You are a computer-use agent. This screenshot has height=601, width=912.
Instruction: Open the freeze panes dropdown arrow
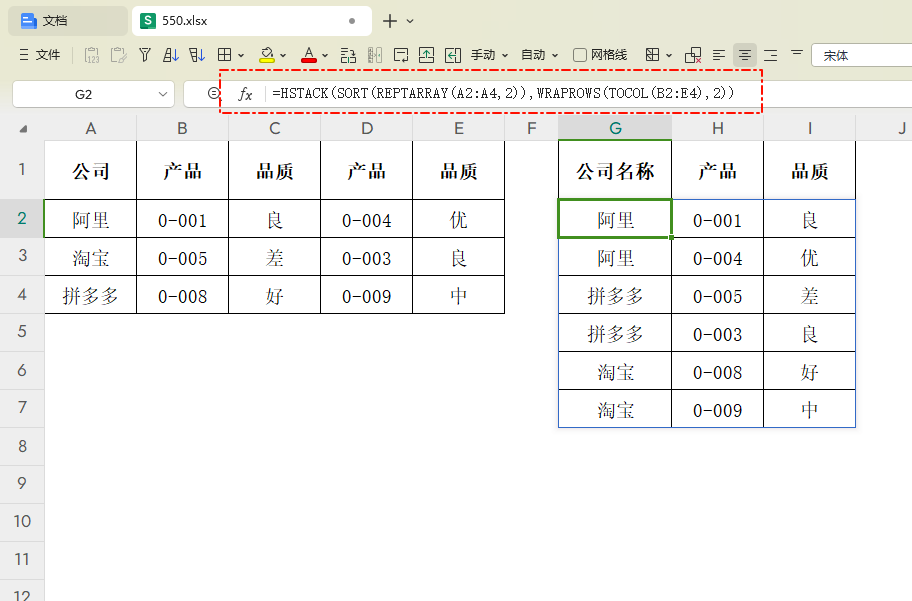669,56
